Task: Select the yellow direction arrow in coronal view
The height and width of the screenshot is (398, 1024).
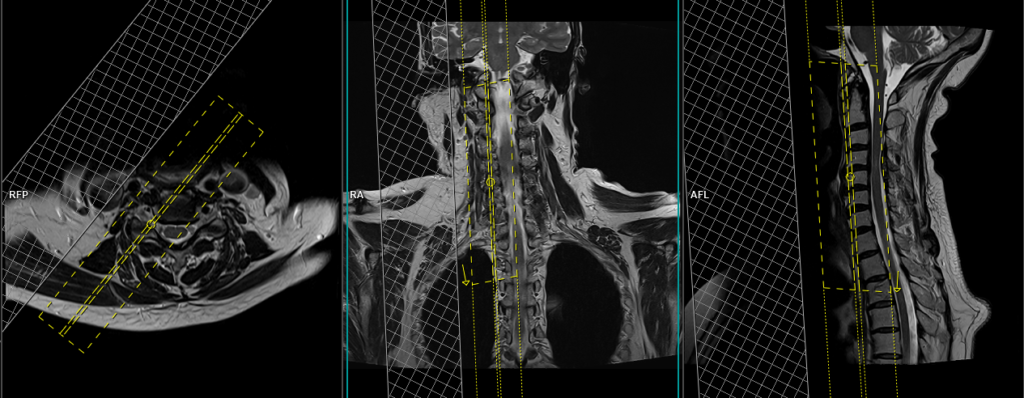Action: [x=465, y=274]
